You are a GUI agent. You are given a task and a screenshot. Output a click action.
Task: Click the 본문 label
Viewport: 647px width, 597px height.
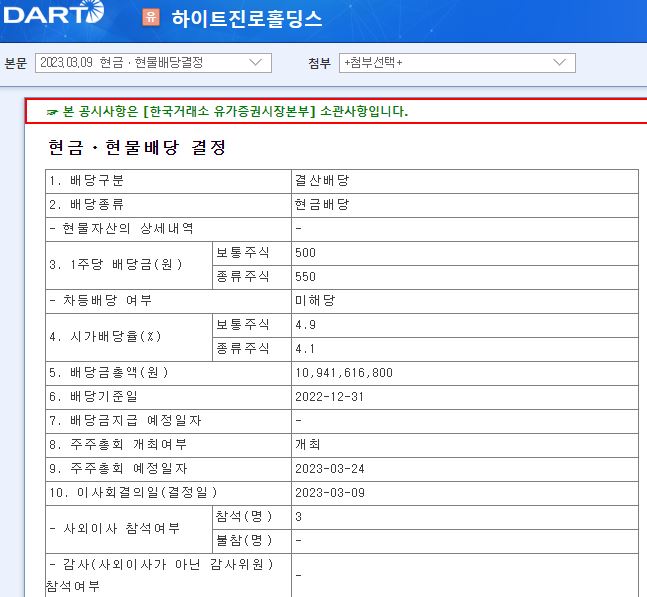pyautogui.click(x=16, y=63)
